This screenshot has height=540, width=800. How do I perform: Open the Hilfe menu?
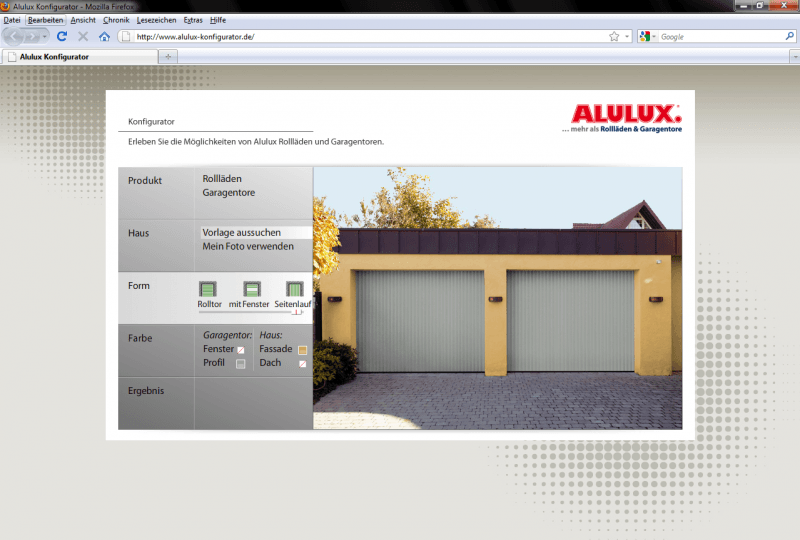click(218, 20)
